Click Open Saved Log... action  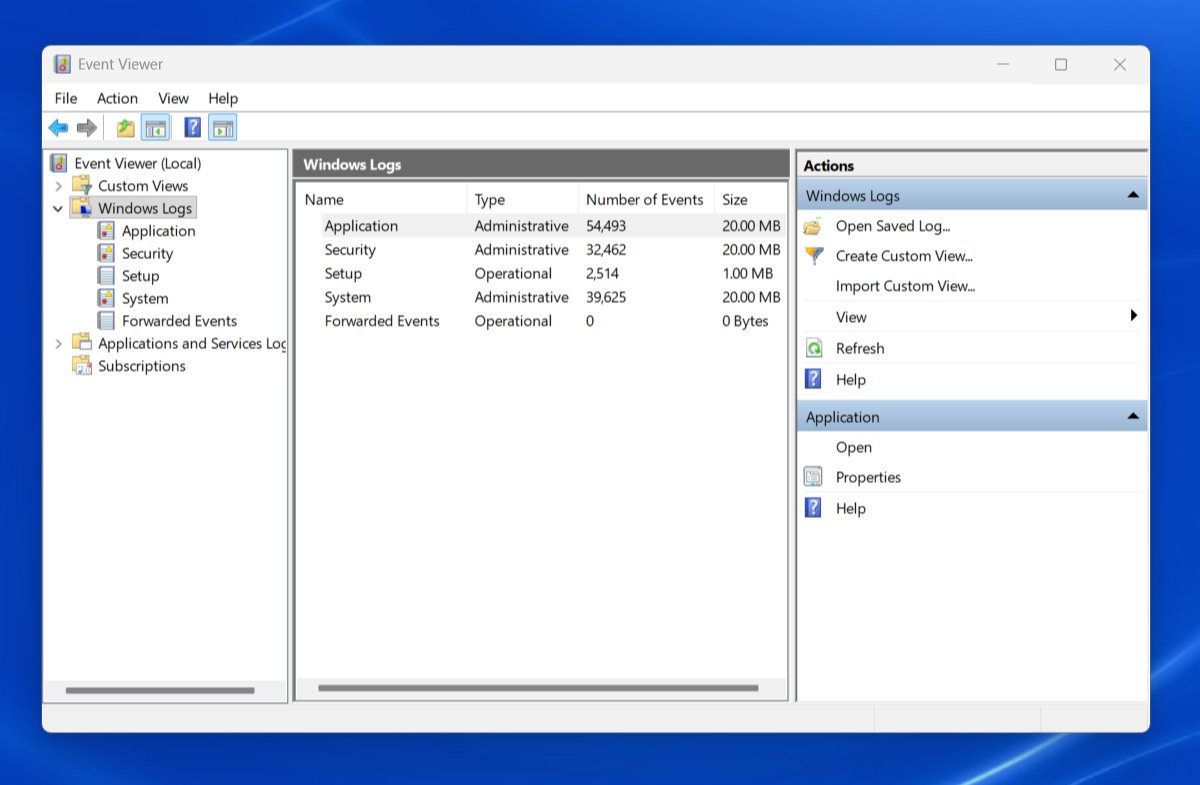click(893, 226)
